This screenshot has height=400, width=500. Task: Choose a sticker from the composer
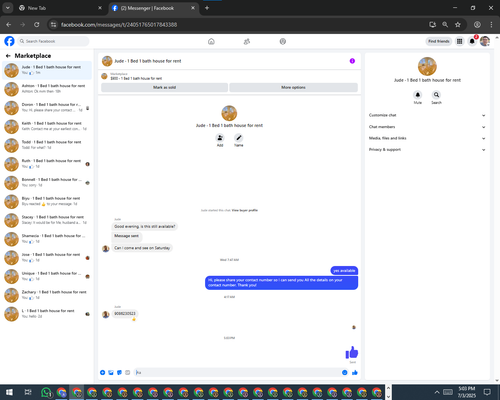[x=119, y=372]
